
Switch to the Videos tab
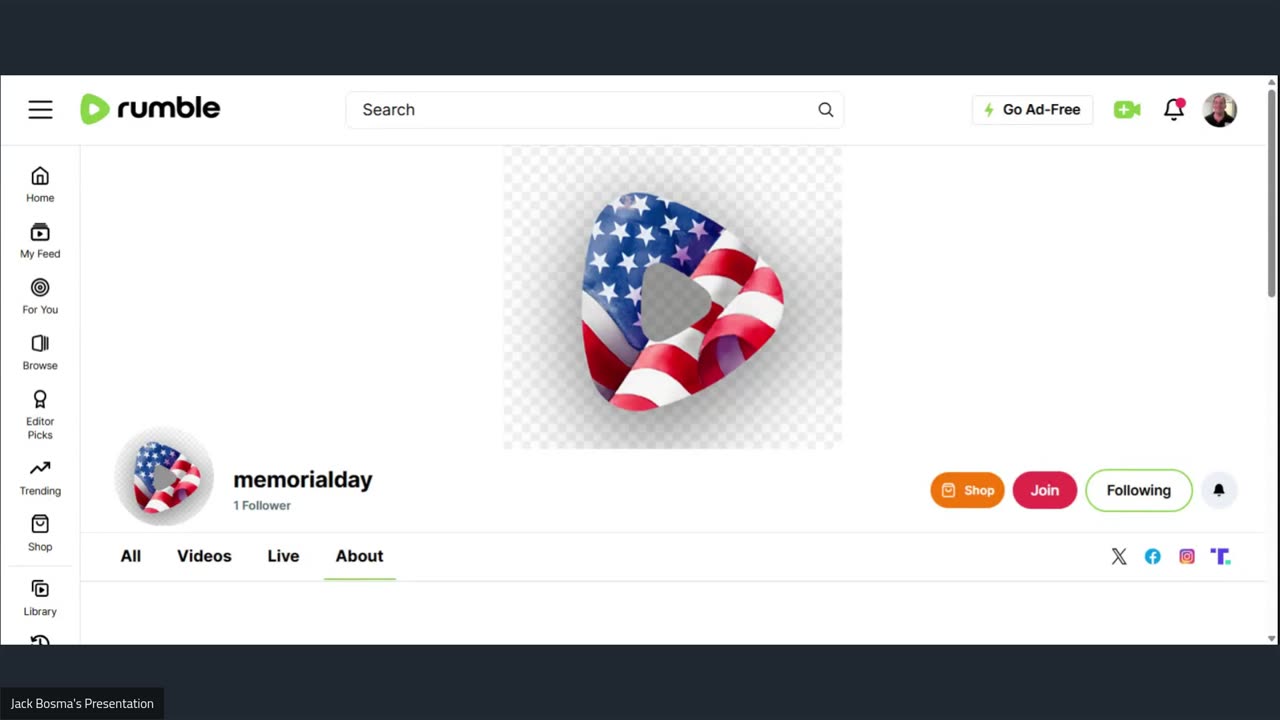point(204,556)
